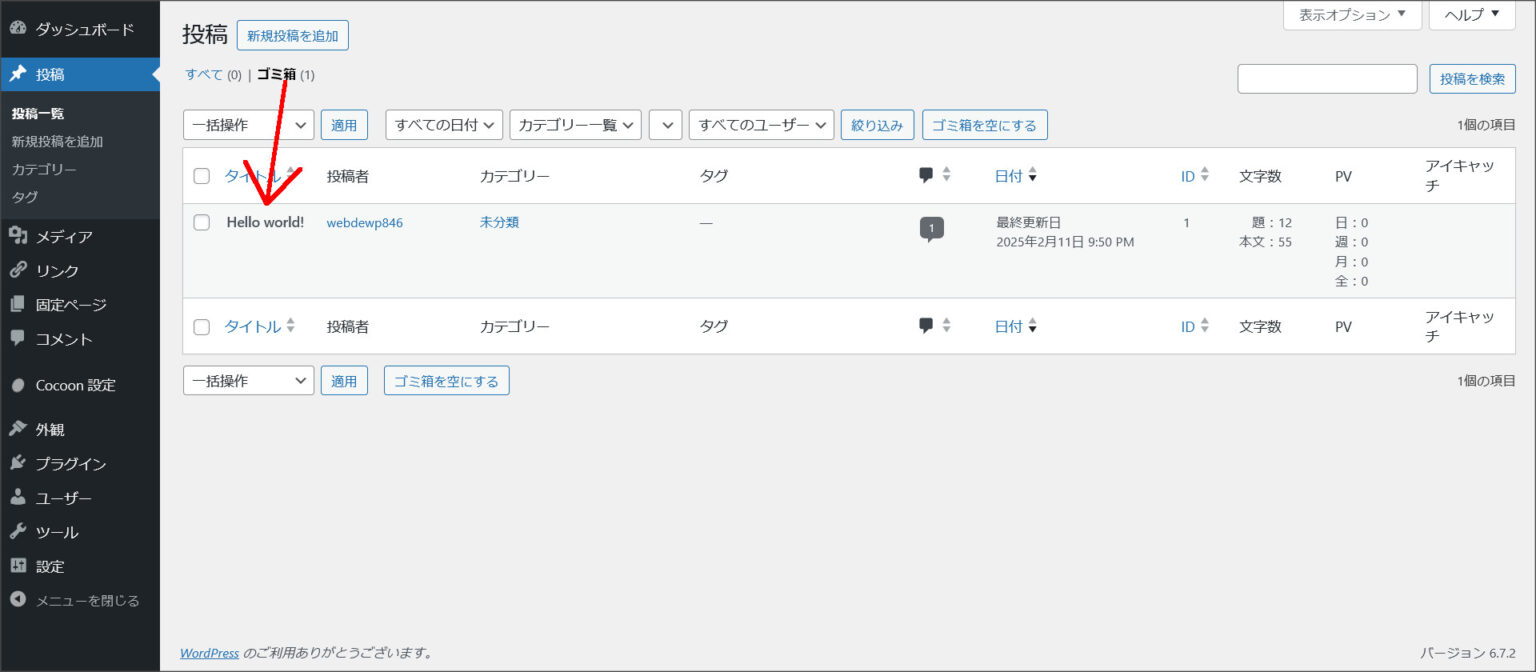Expand the すべての日付 date filter dropdown

(444, 125)
